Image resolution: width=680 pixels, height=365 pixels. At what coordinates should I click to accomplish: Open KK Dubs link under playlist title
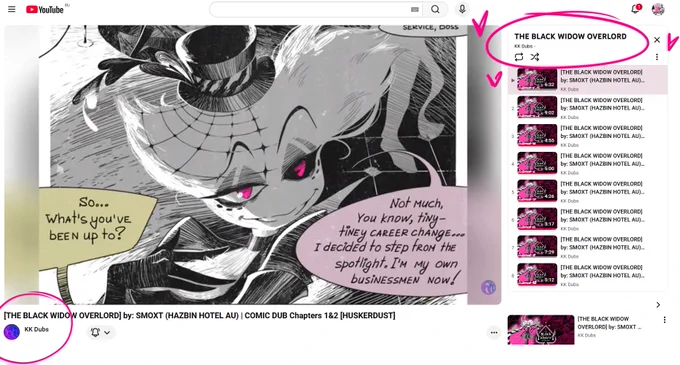coord(523,46)
